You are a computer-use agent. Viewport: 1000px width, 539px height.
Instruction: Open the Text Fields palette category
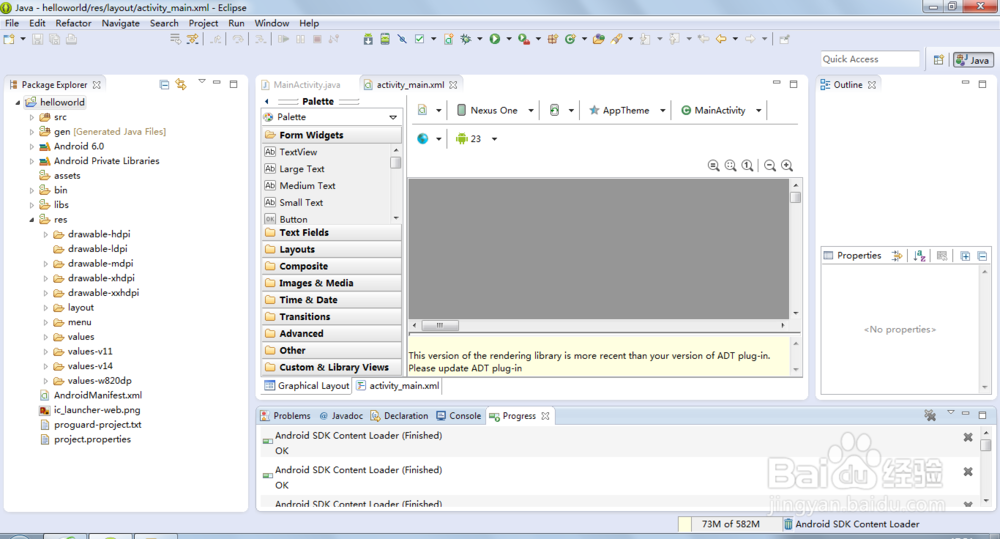(332, 233)
